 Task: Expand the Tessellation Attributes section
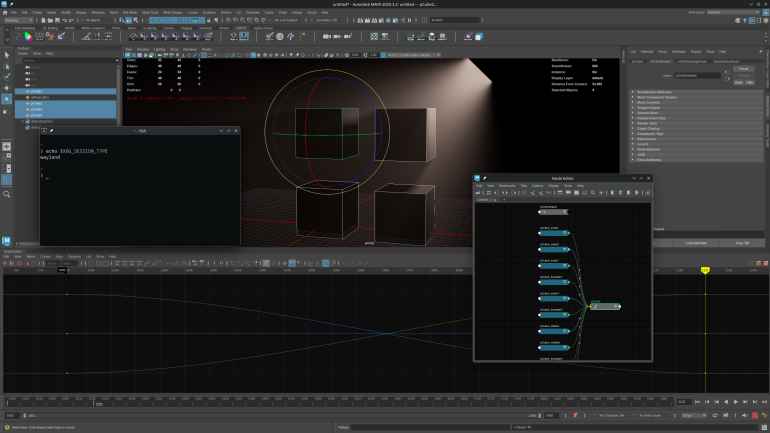660,90
